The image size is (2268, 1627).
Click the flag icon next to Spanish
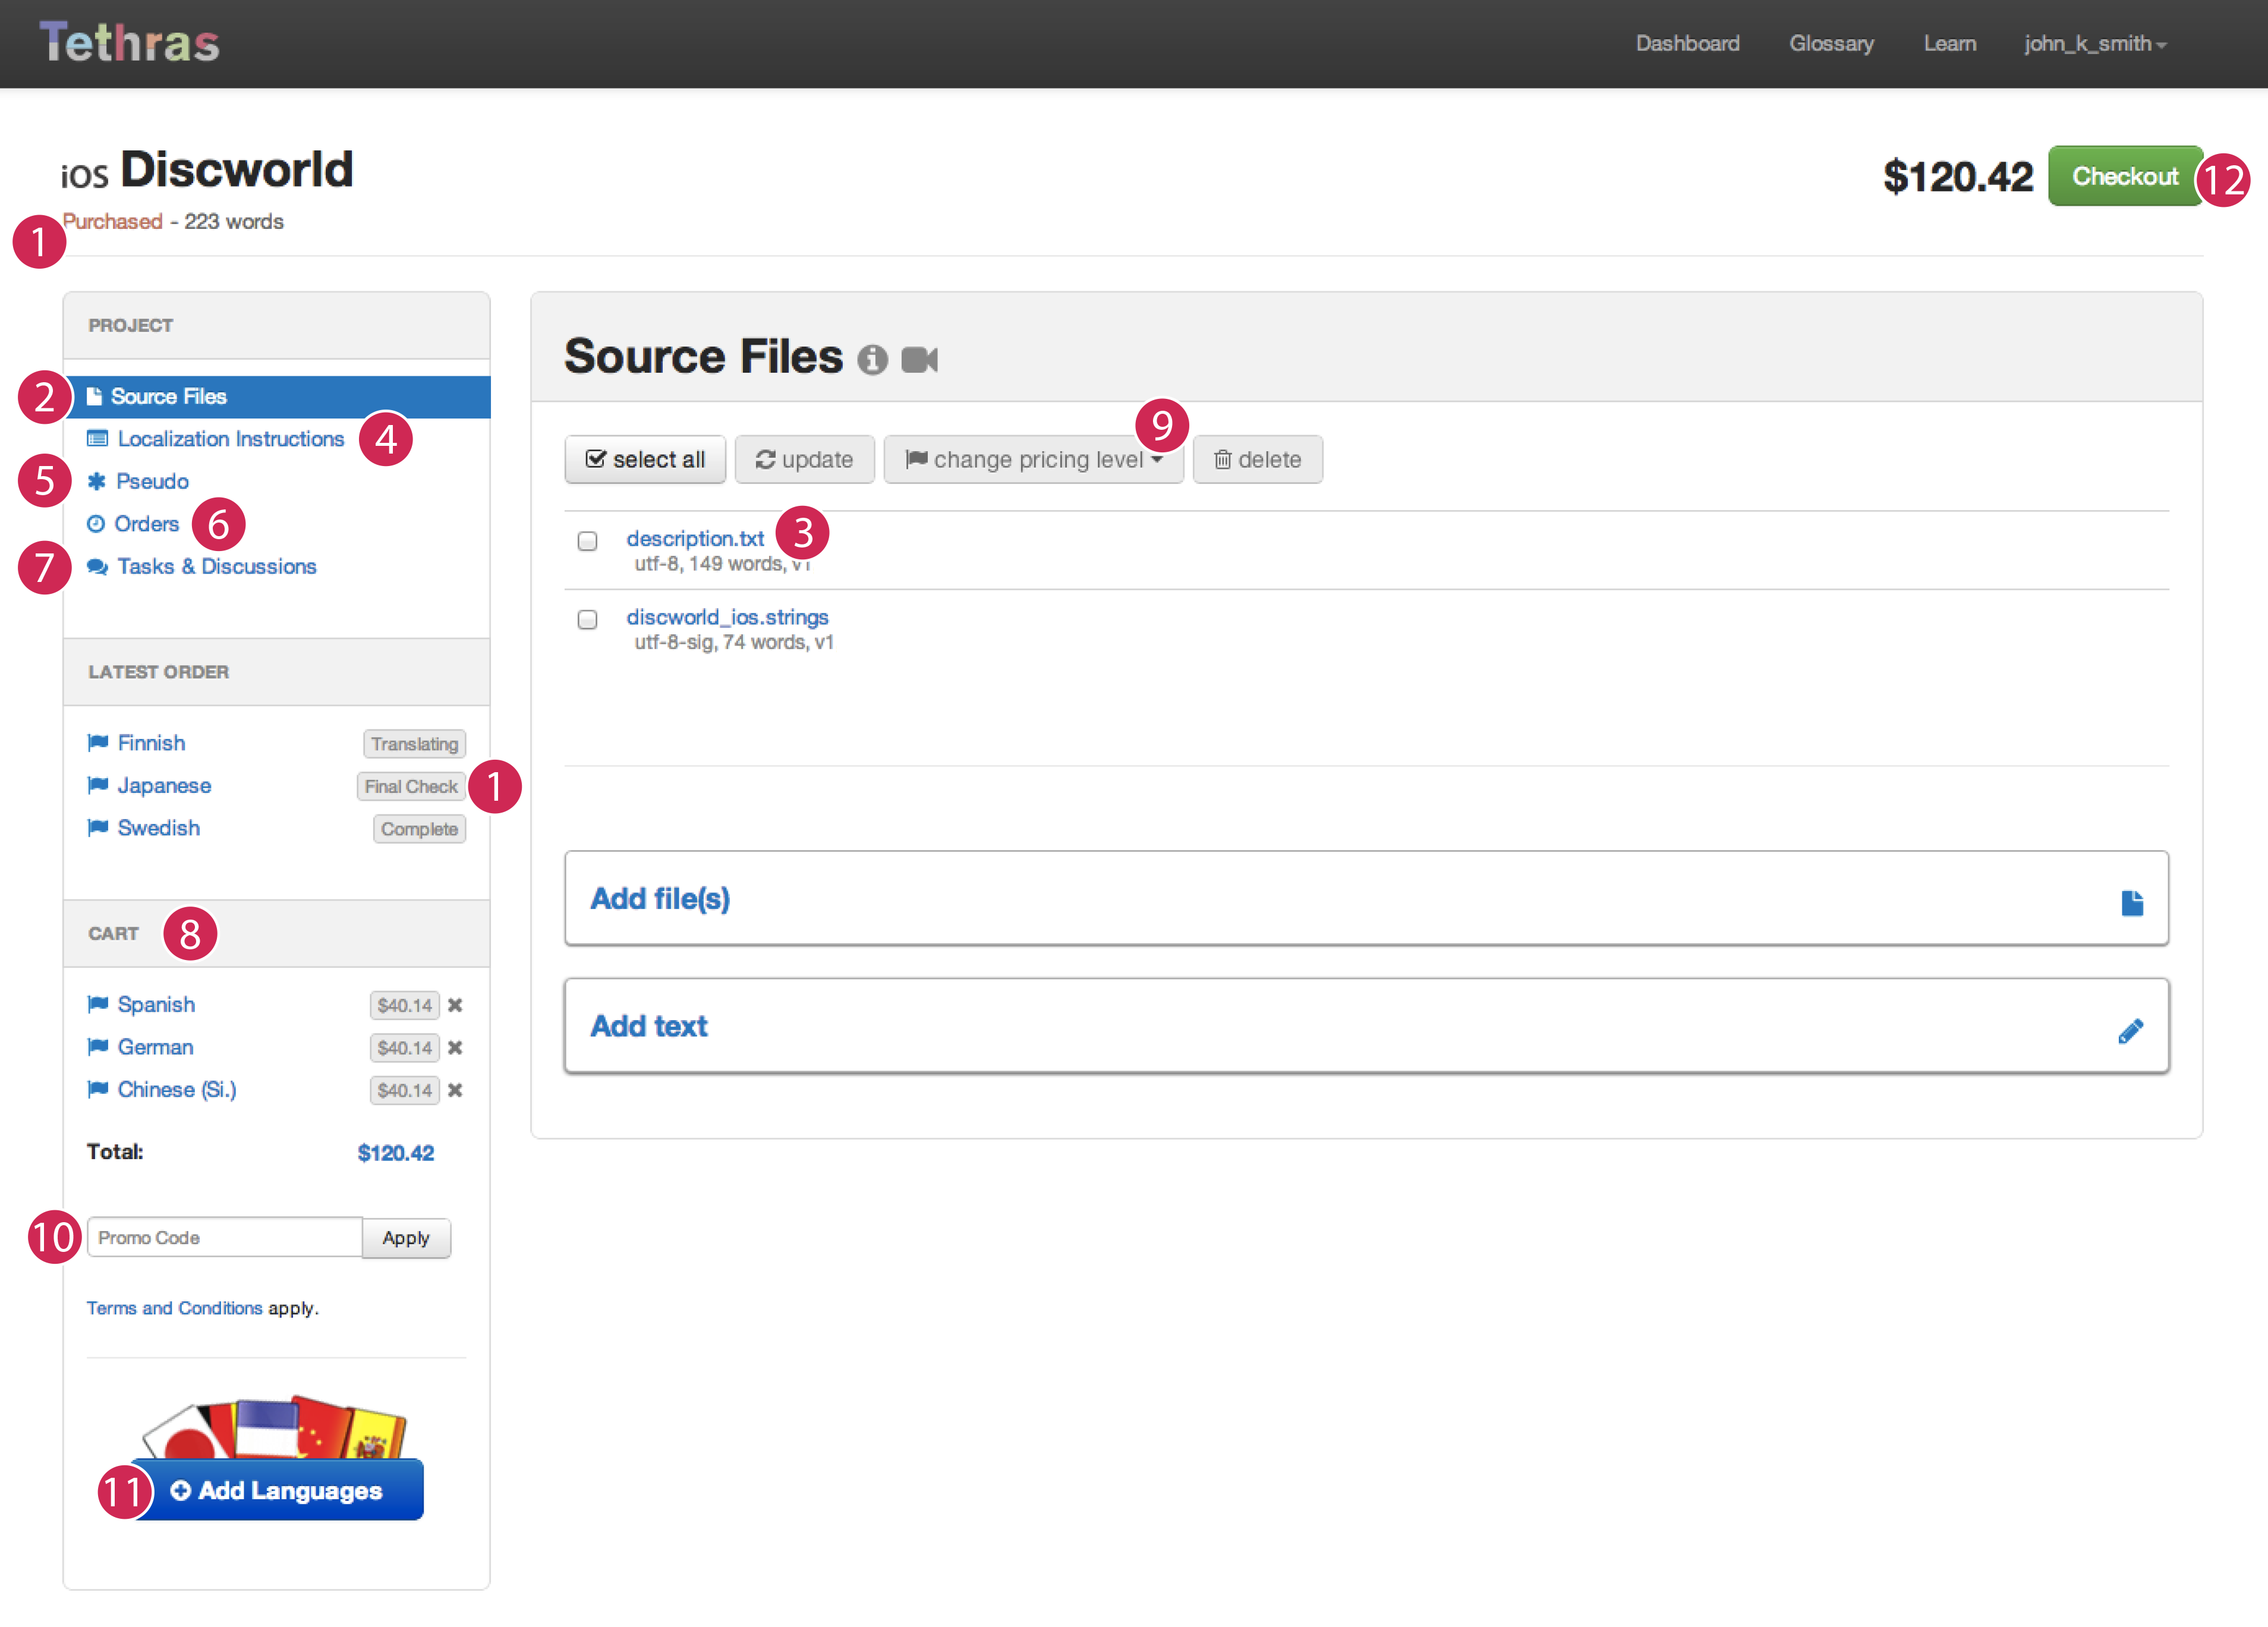coord(98,1004)
